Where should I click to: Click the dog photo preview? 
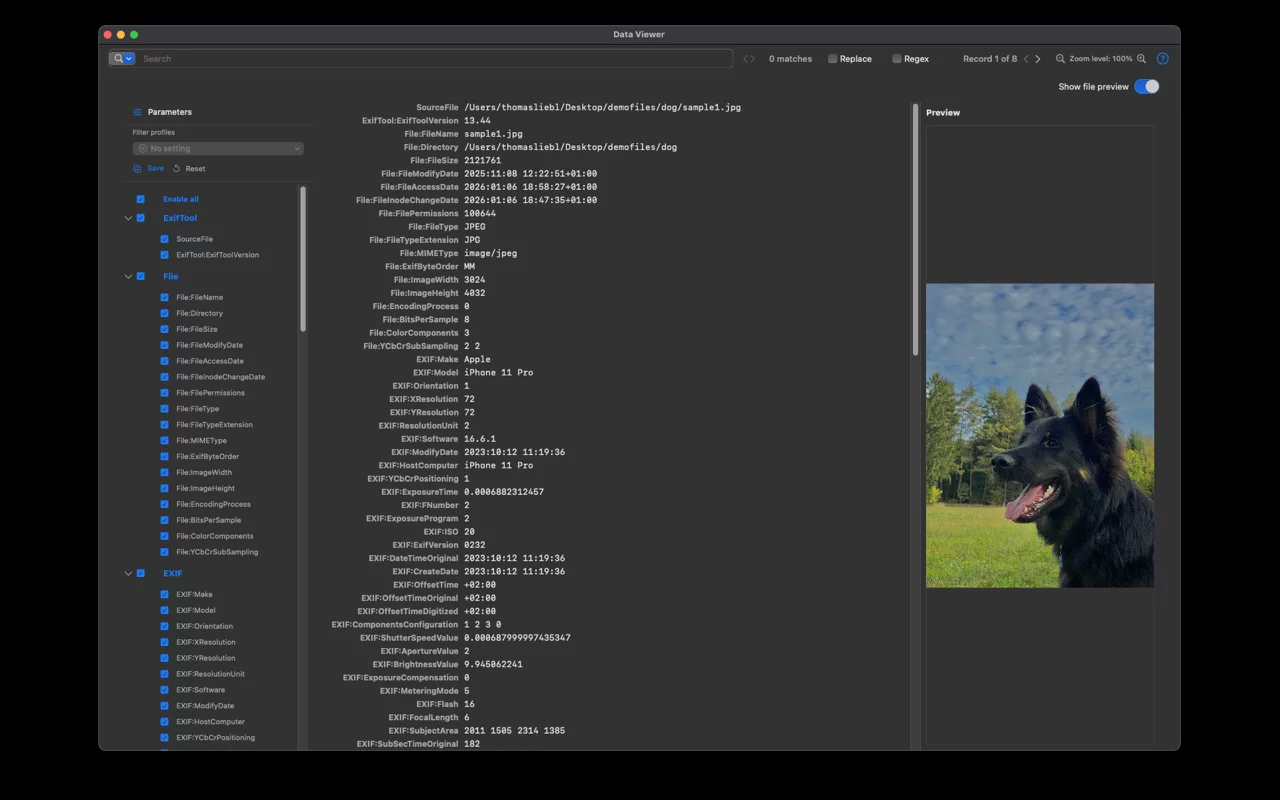tap(1039, 435)
